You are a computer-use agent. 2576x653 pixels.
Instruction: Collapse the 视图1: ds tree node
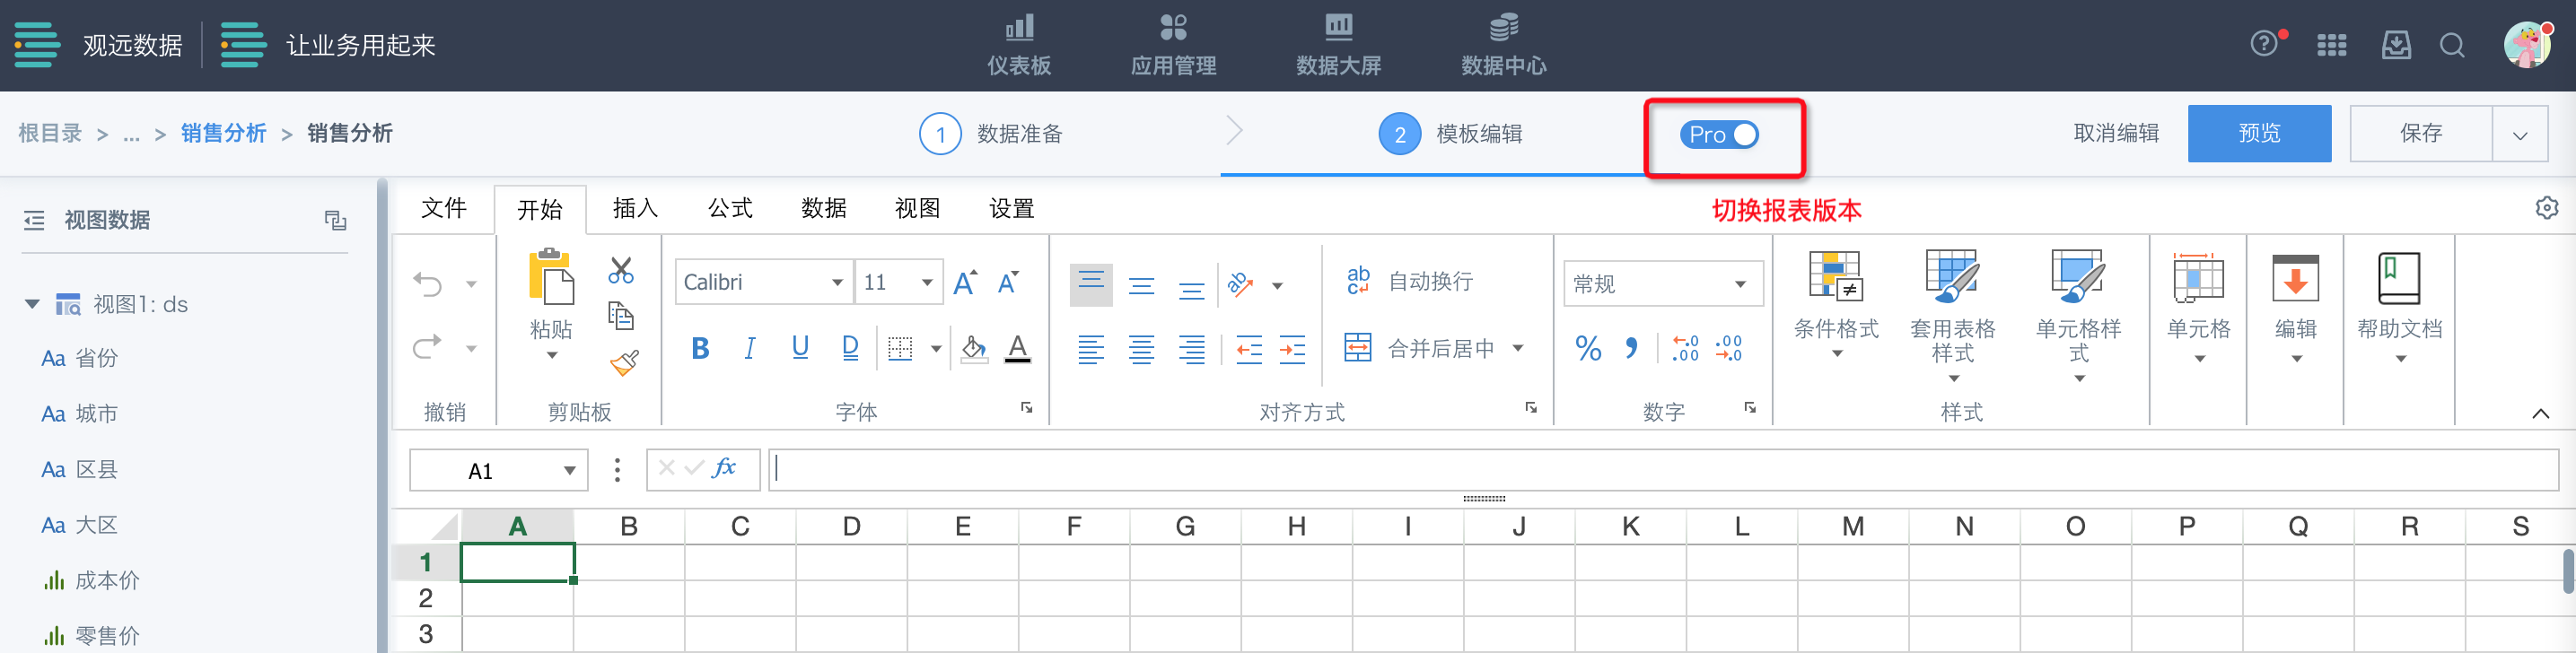pos(33,304)
